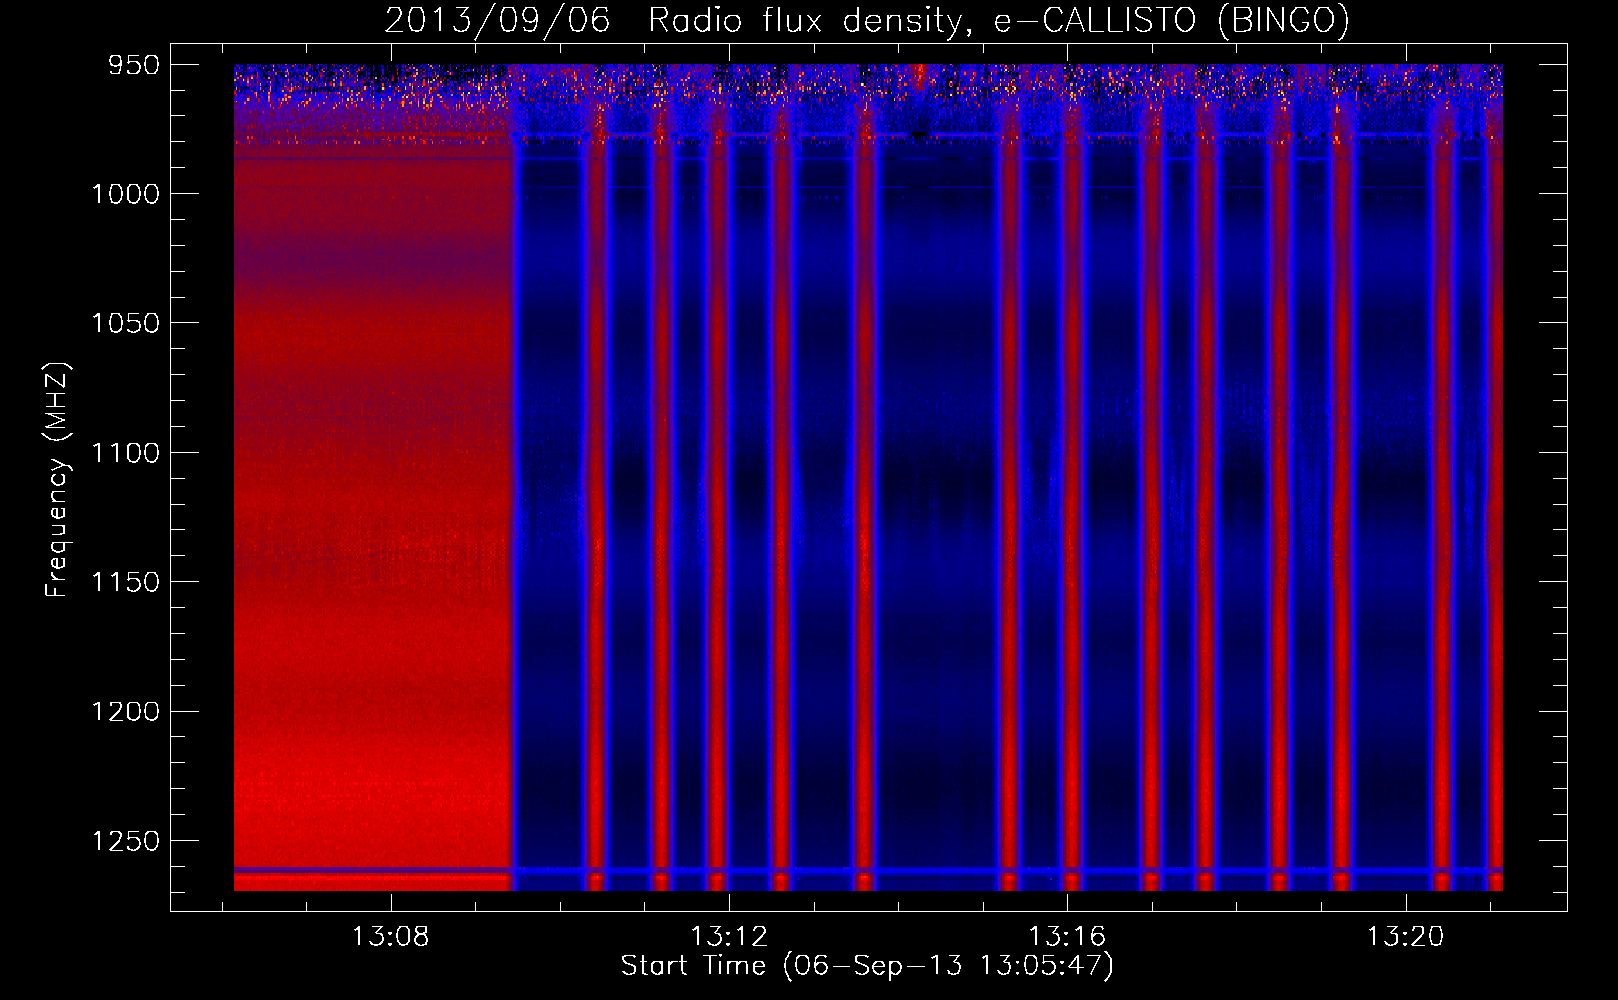Click the 13:12 time tick label

[x=729, y=937]
